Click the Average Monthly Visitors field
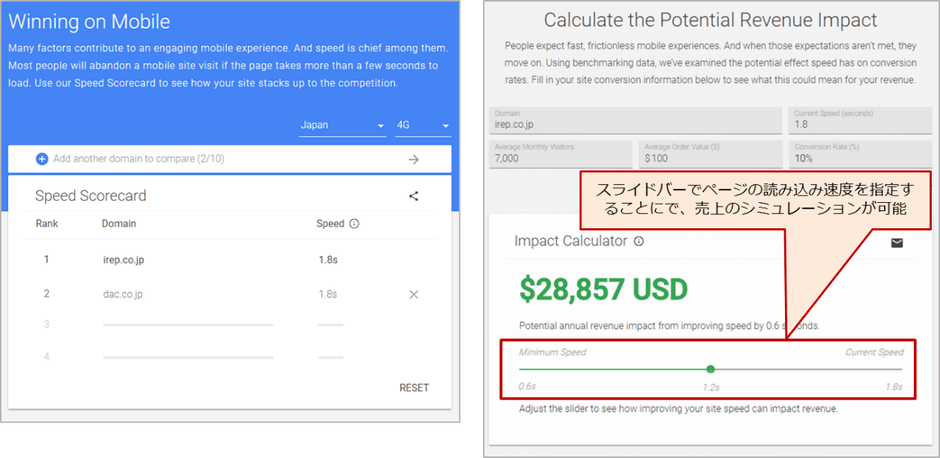Image resolution: width=940 pixels, height=458 pixels. tap(561, 154)
